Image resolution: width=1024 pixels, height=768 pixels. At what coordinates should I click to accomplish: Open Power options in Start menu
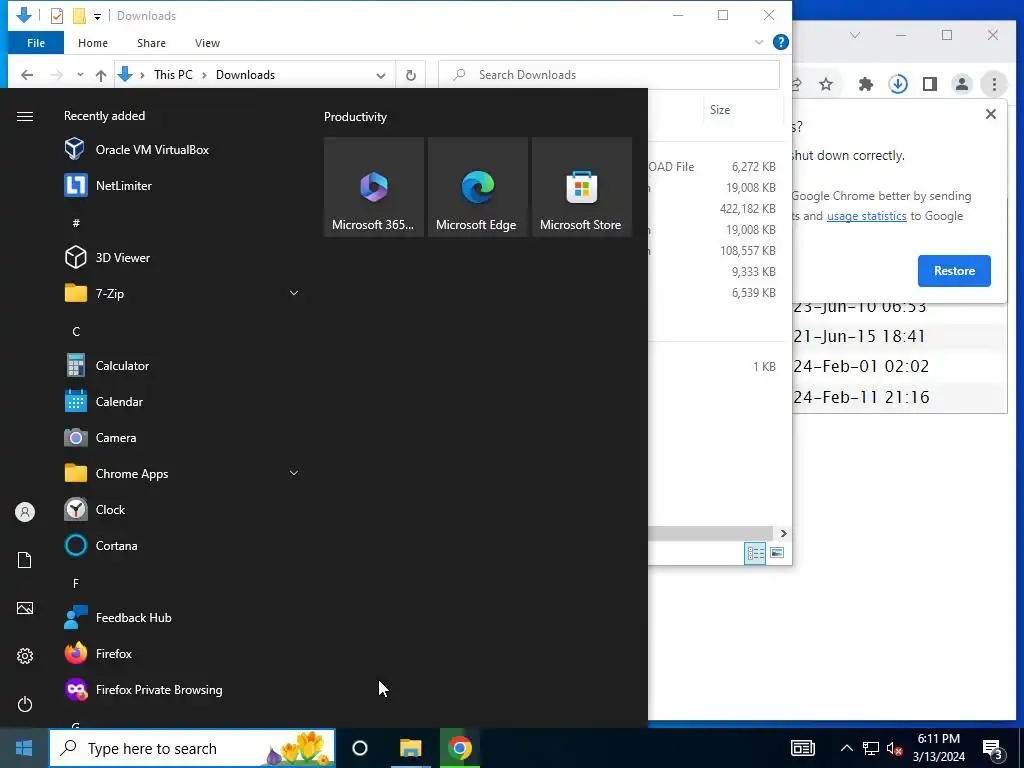(x=25, y=704)
